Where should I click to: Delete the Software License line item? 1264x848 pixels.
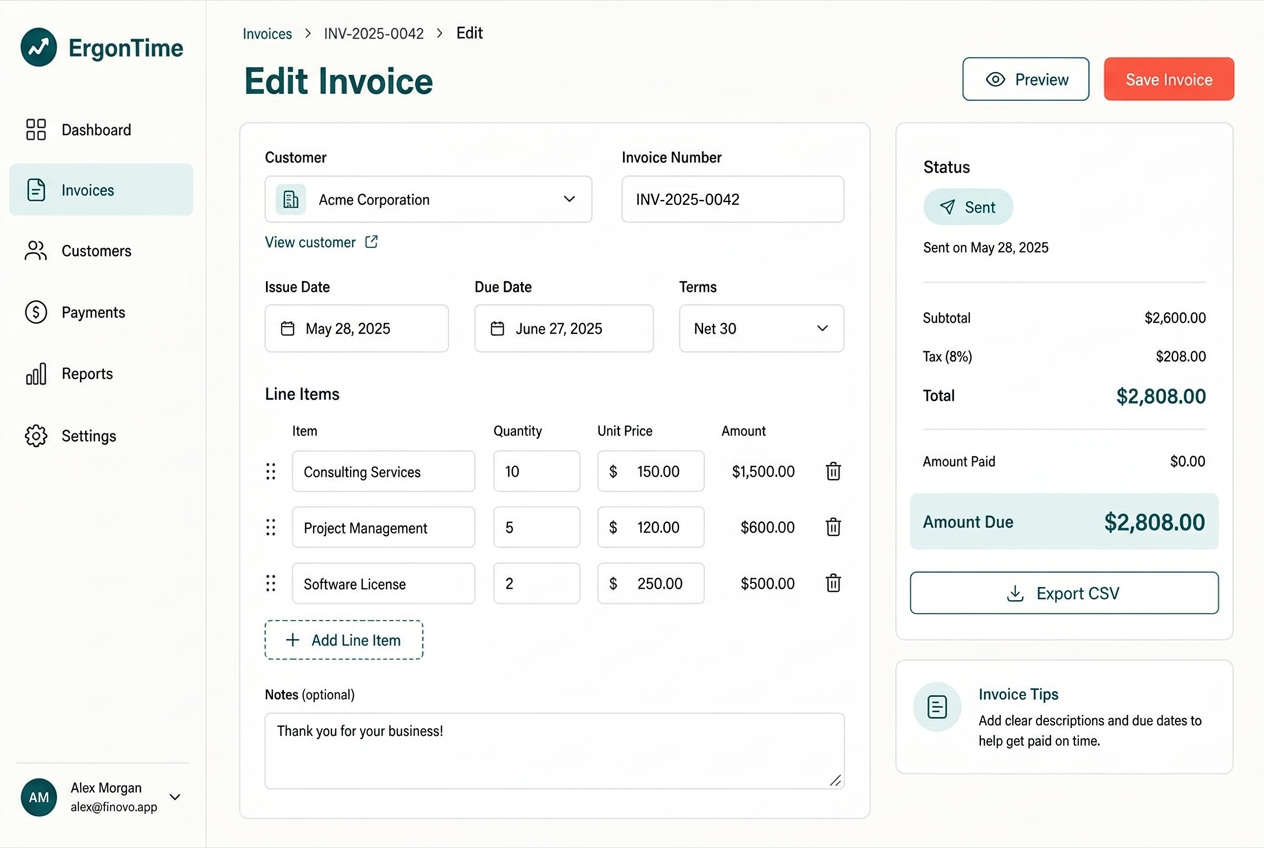pos(833,583)
